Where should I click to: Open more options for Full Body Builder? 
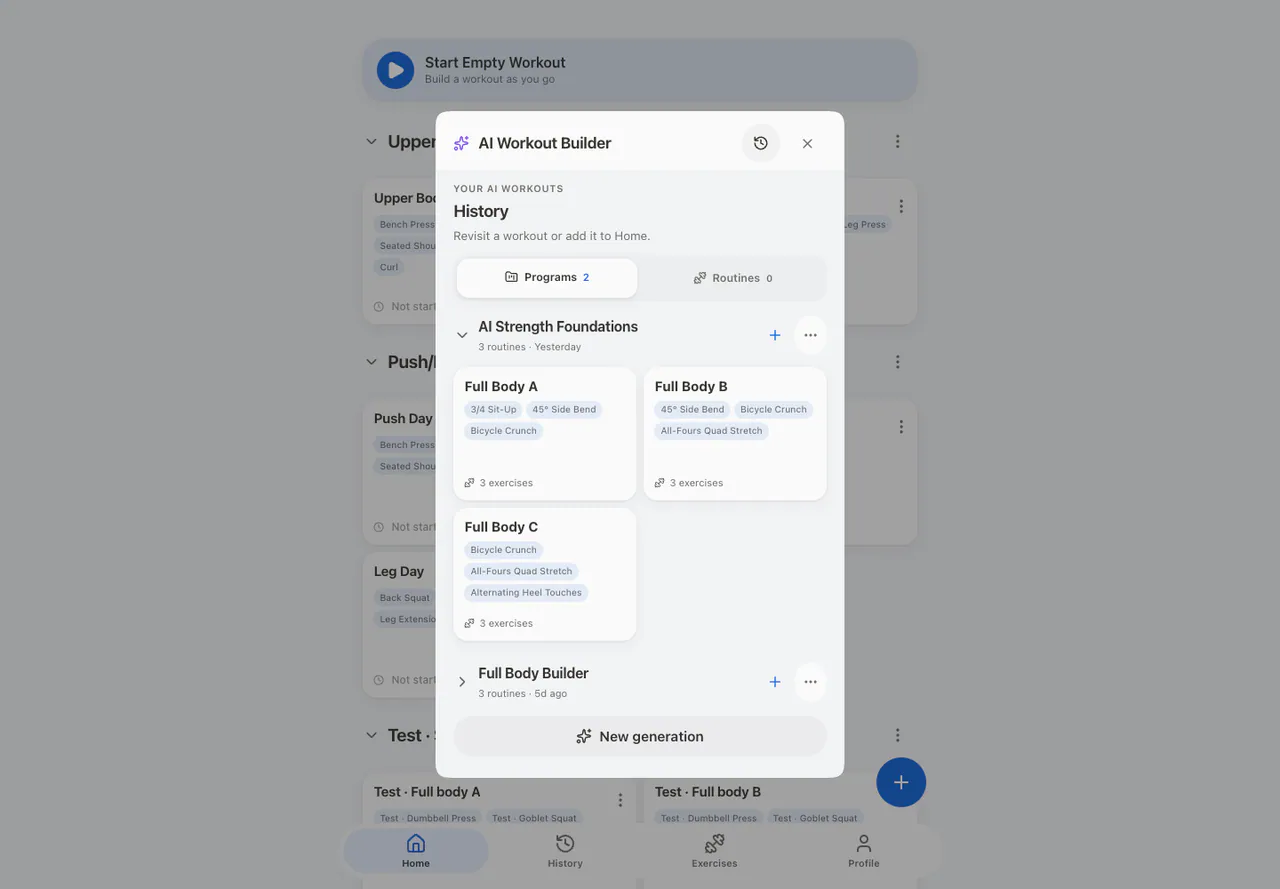click(810, 682)
